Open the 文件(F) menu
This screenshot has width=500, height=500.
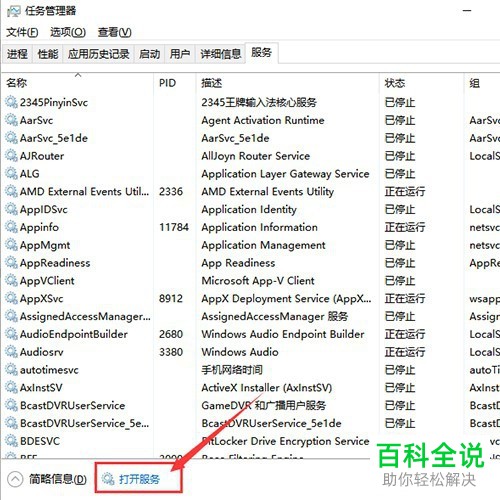pyautogui.click(x=22, y=32)
